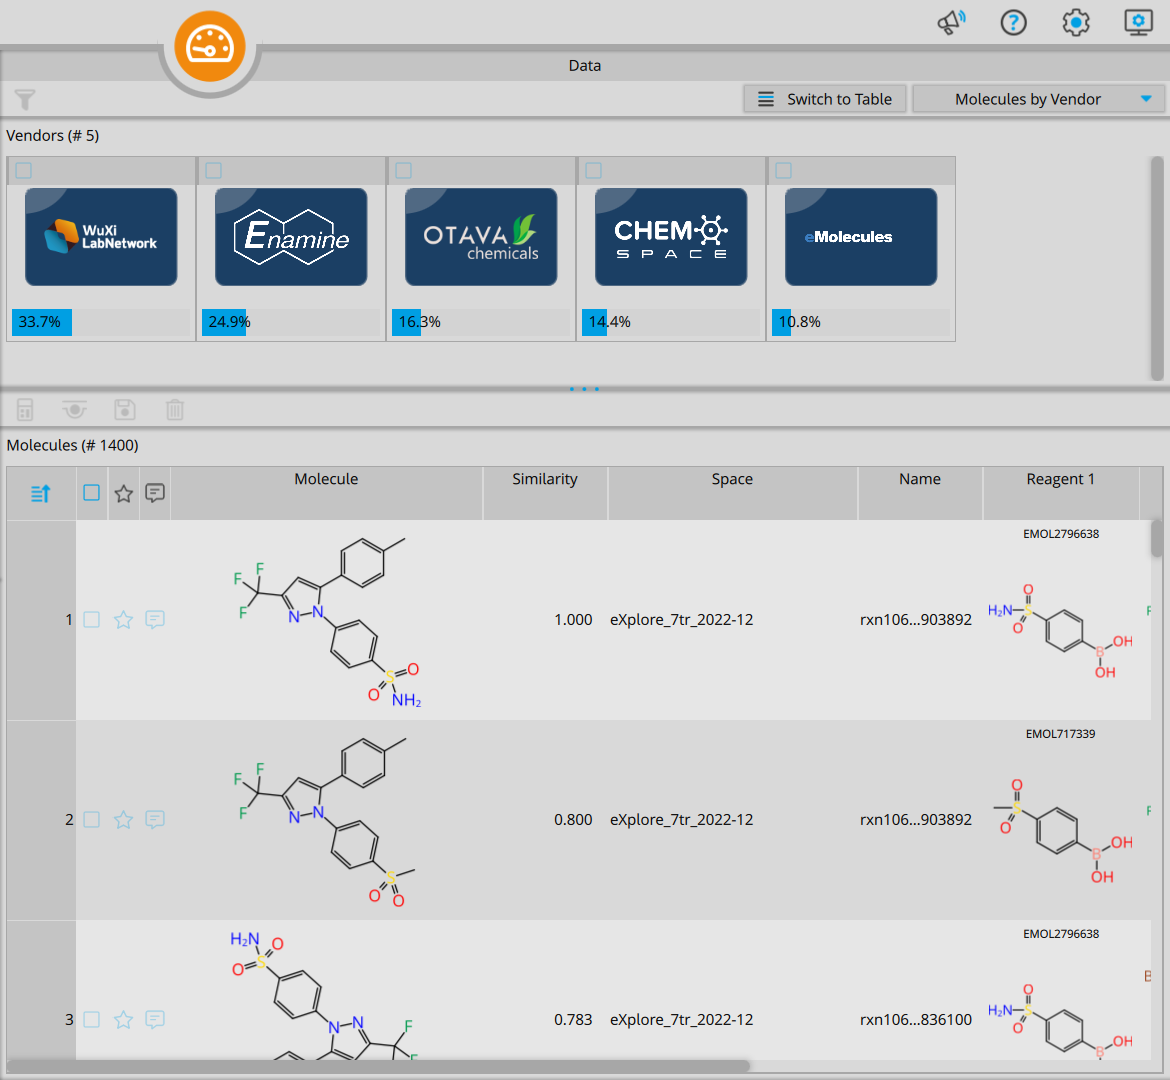Screen dimensions: 1170x1080
Task: Star molecule row 1 as favorite
Action: click(x=123, y=619)
